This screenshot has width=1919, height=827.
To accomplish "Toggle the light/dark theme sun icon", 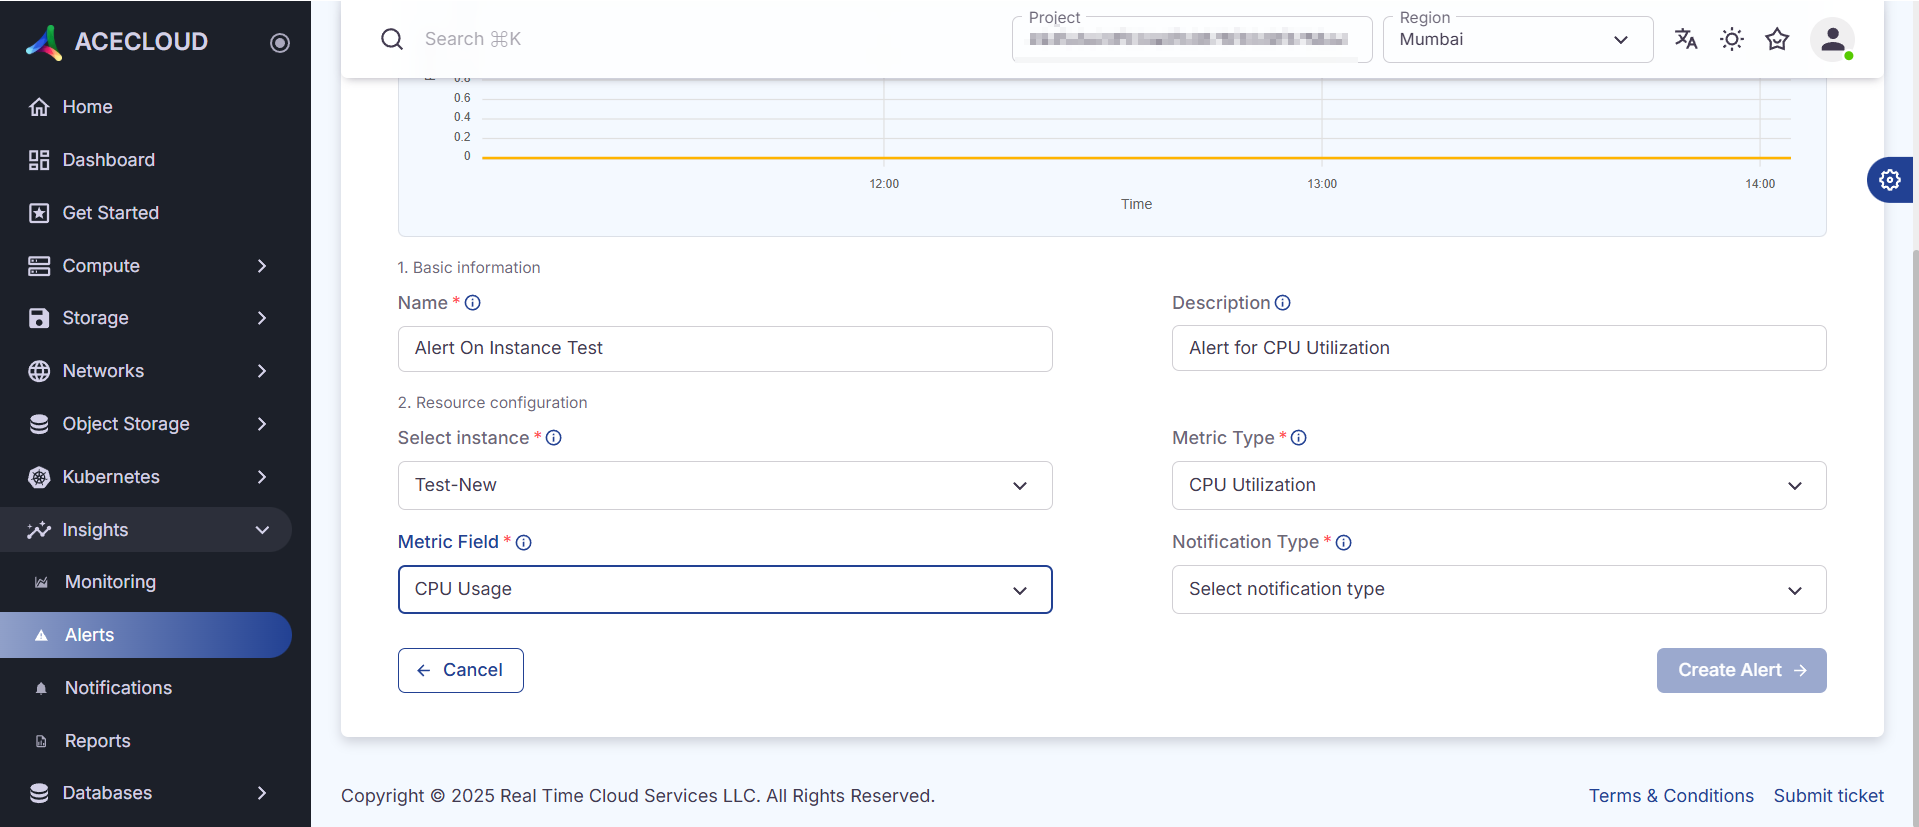I will point(1731,39).
